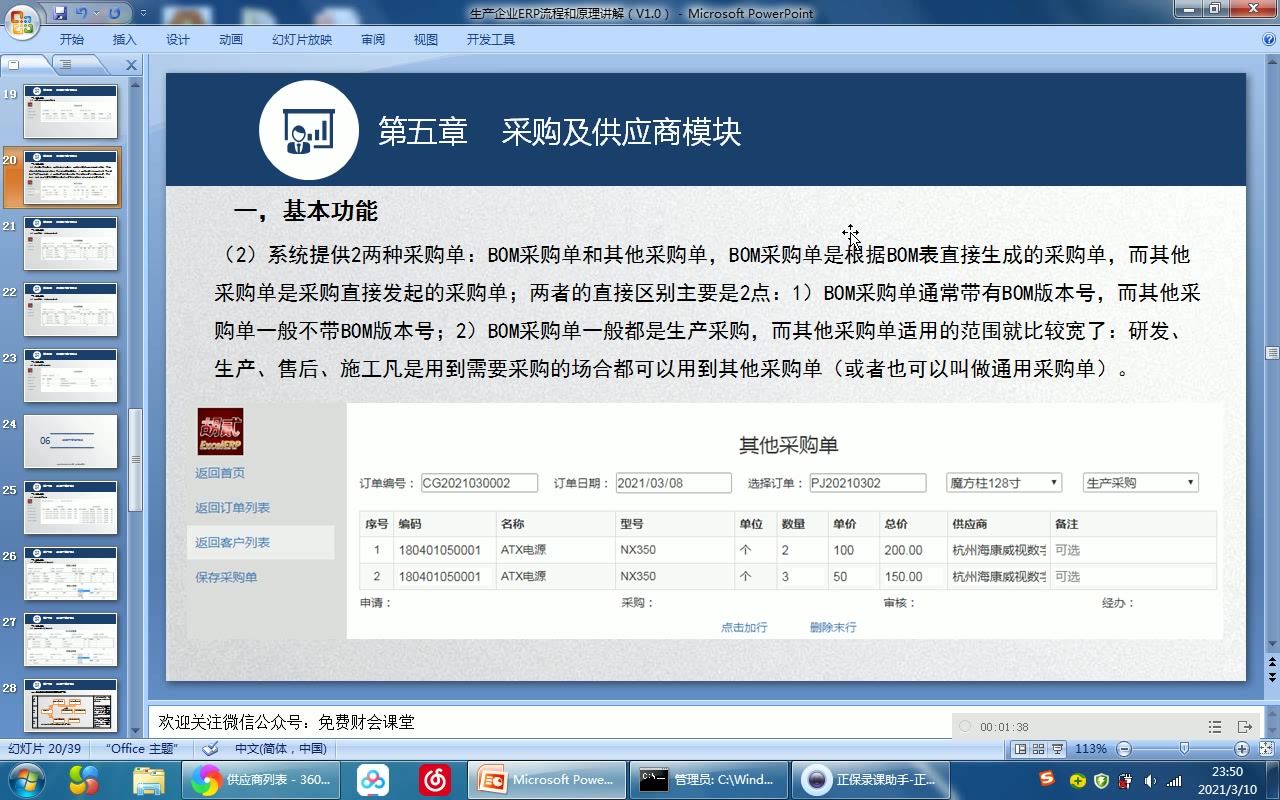Switch to the 设计 ribbon tab
Screen dimensions: 1280x800
click(177, 39)
